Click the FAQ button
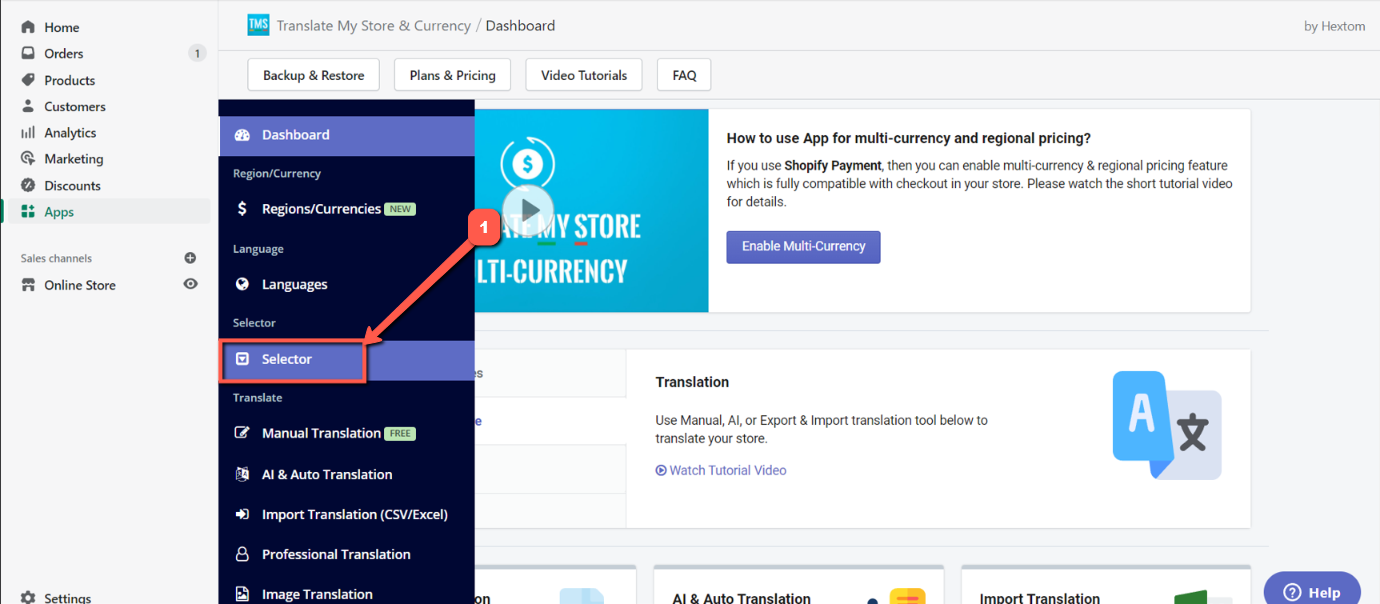The width and height of the screenshot is (1380, 604). [684, 75]
